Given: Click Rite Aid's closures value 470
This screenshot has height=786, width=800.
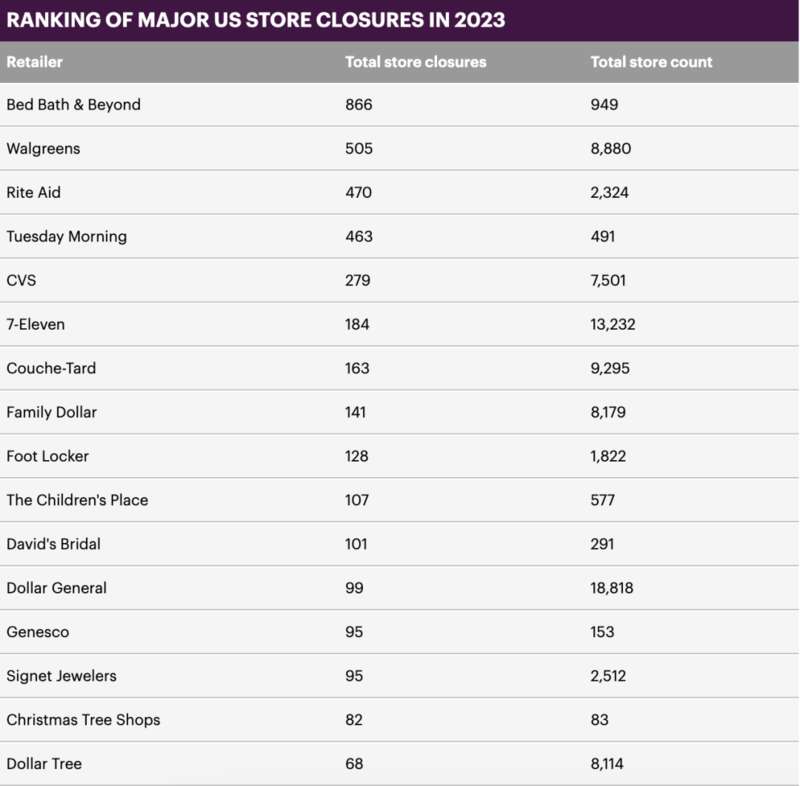Looking at the screenshot, I should coord(358,193).
